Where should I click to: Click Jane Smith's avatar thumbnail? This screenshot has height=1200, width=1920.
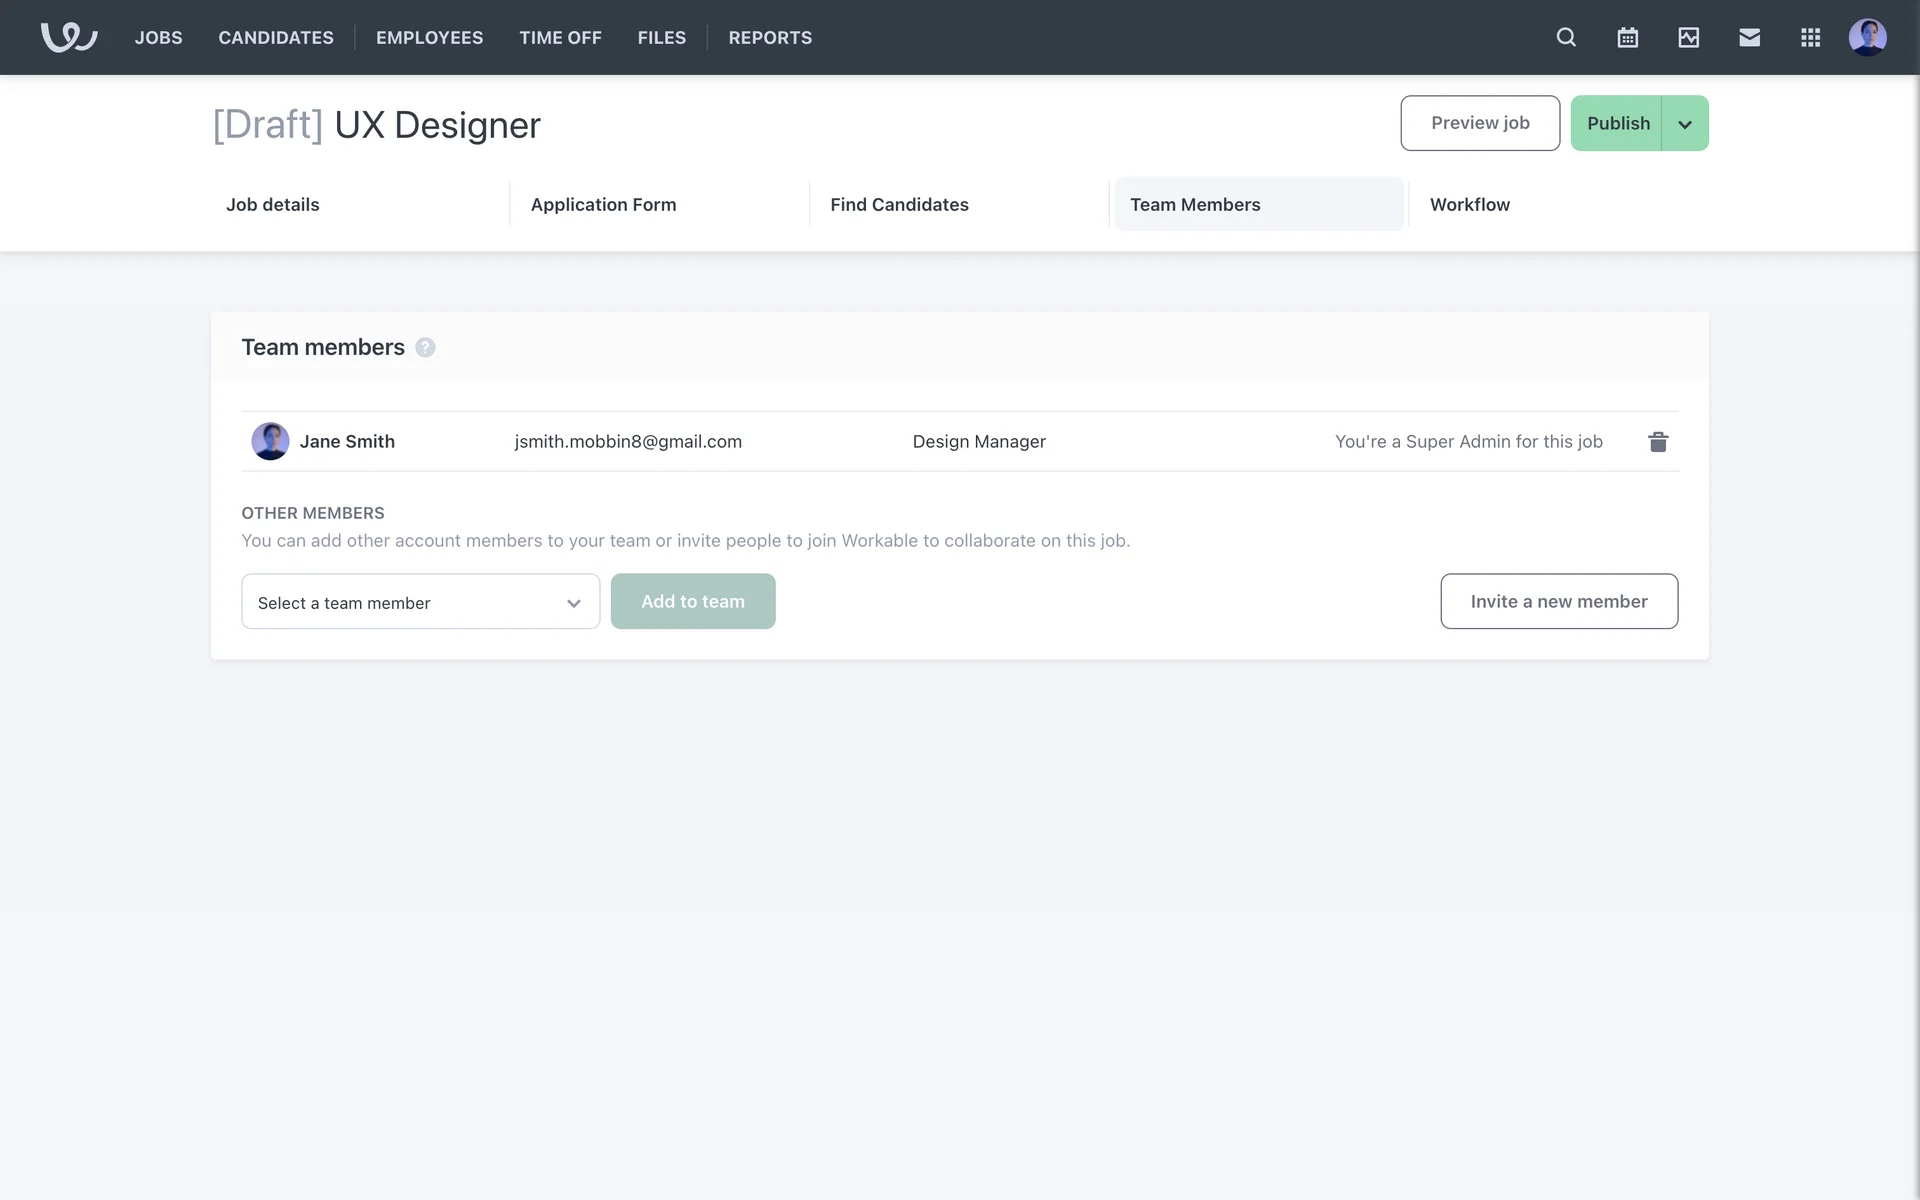point(270,441)
